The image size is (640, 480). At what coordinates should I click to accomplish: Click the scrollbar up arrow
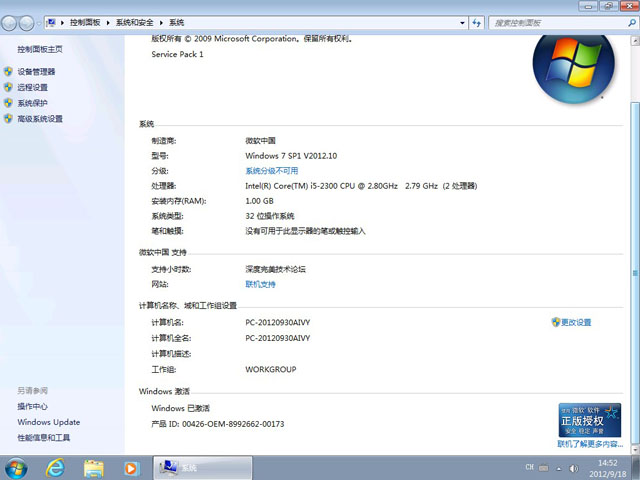(635, 40)
